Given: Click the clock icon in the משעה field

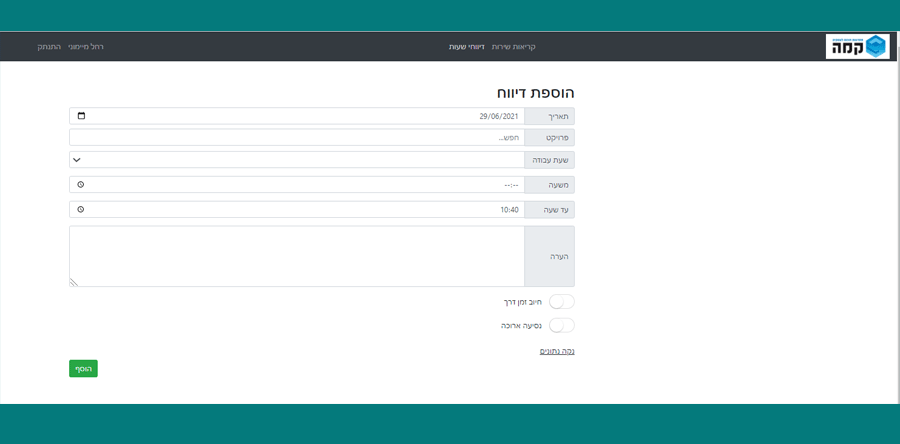Looking at the screenshot, I should [x=81, y=185].
